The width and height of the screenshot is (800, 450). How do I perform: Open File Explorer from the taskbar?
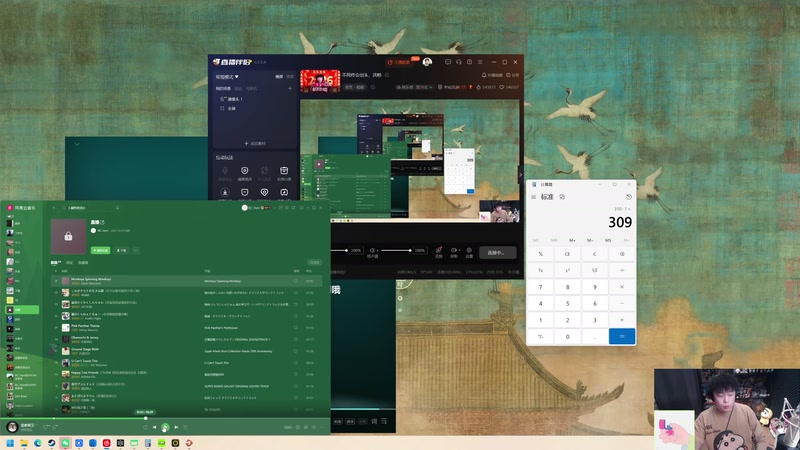(x=24, y=443)
